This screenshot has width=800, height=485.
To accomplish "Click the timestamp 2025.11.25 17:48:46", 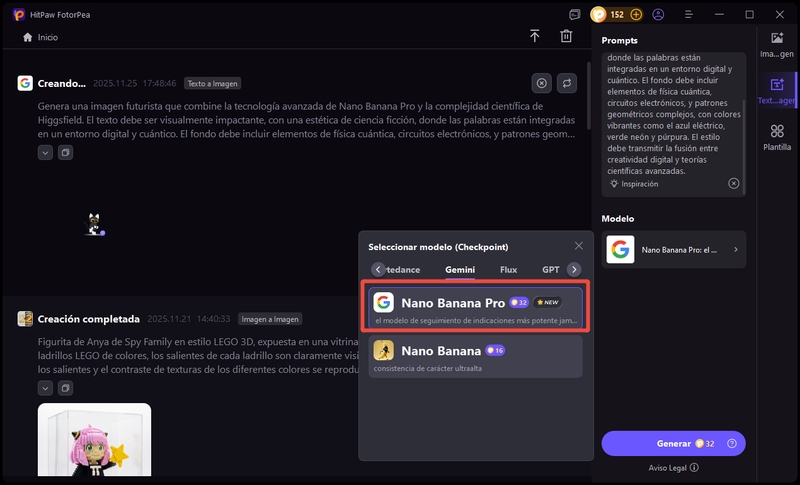I will [x=135, y=84].
